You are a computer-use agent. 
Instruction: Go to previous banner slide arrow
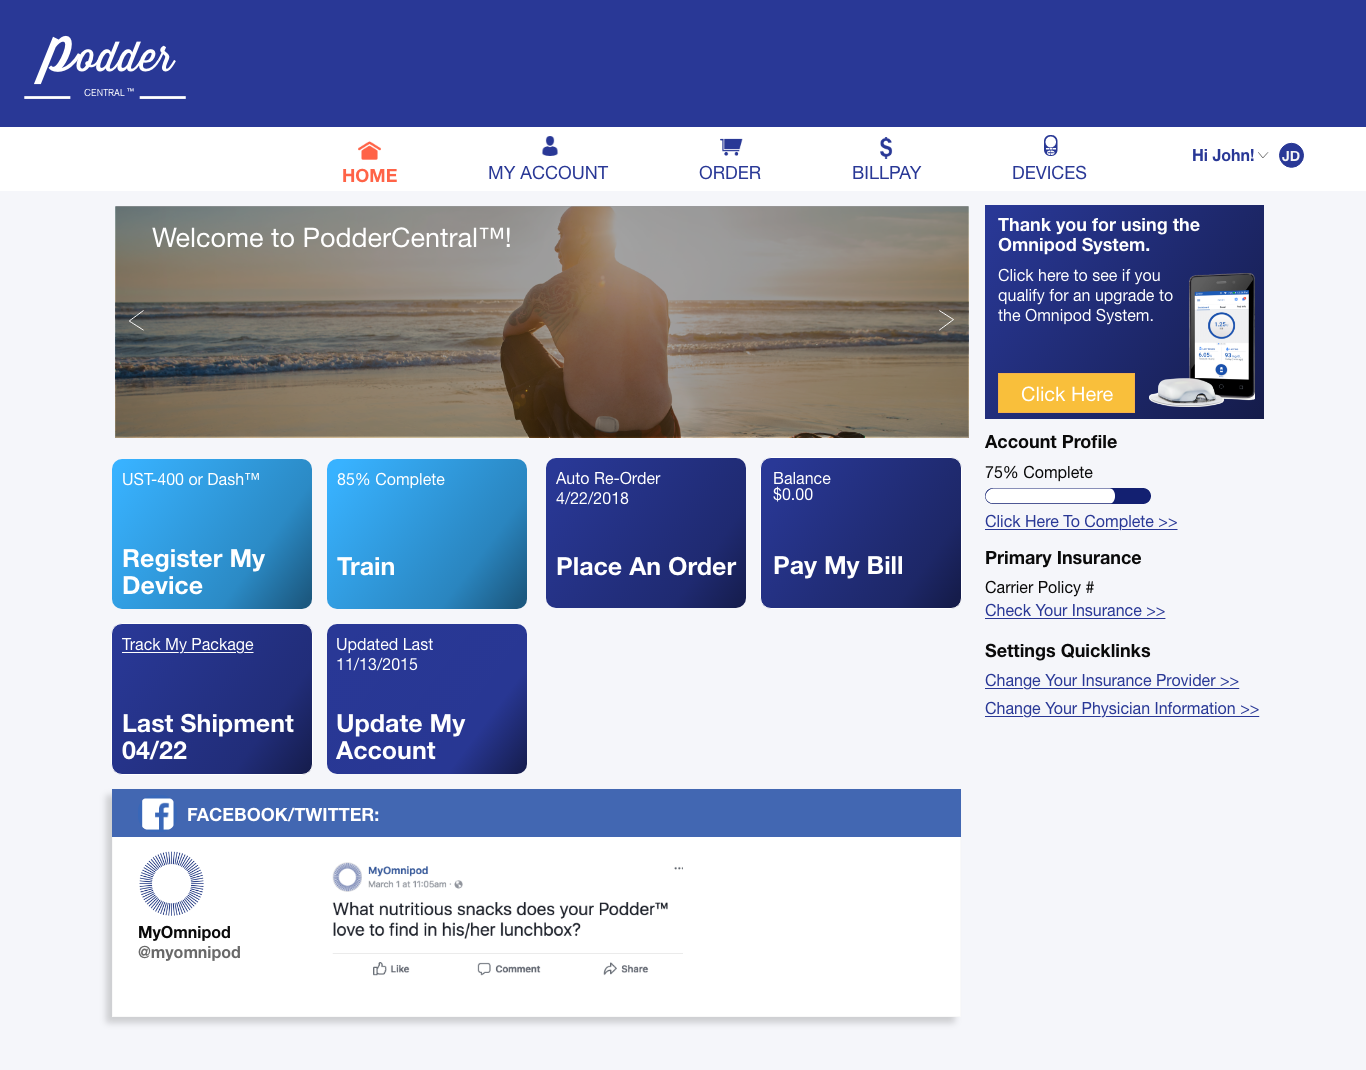point(137,321)
